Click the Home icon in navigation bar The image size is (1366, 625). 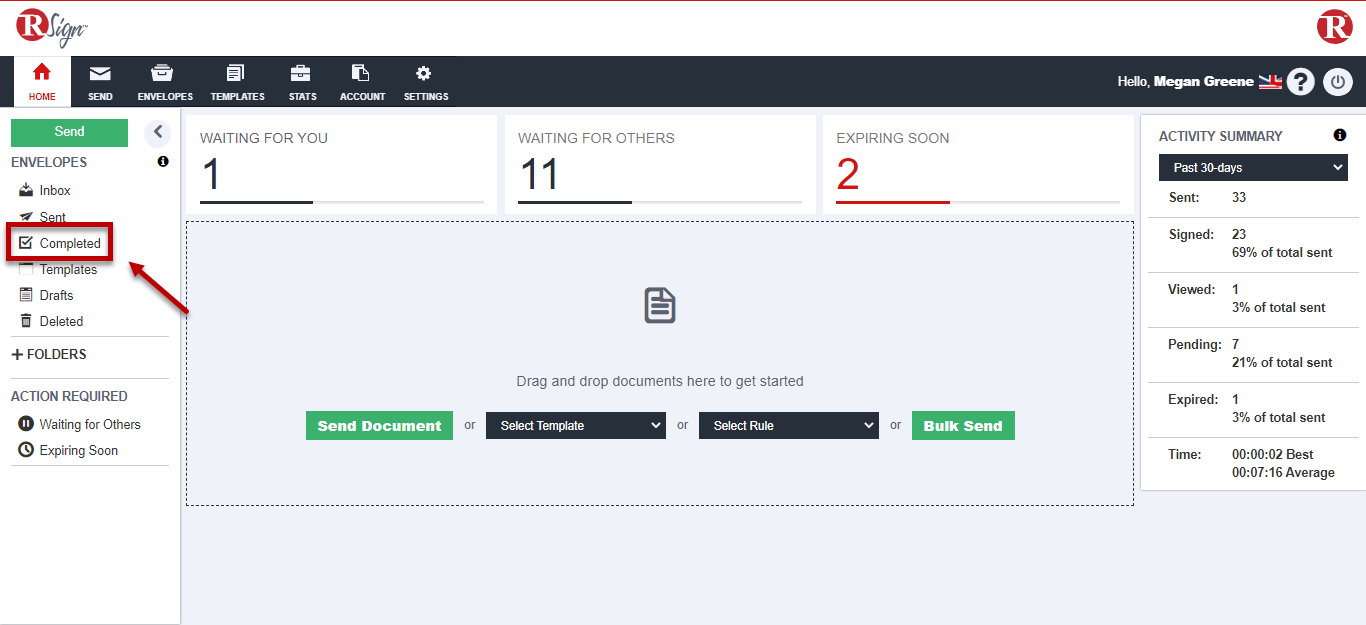click(42, 73)
